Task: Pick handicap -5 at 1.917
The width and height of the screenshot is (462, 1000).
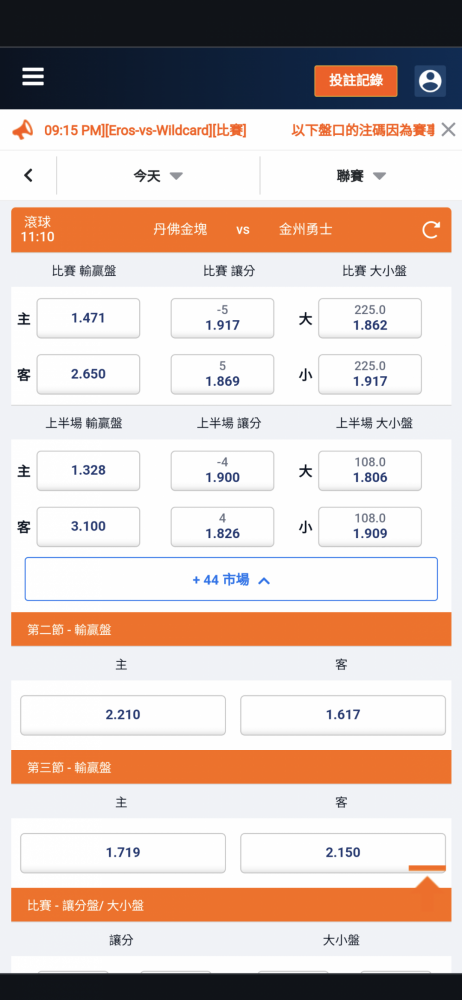Action: coord(222,318)
